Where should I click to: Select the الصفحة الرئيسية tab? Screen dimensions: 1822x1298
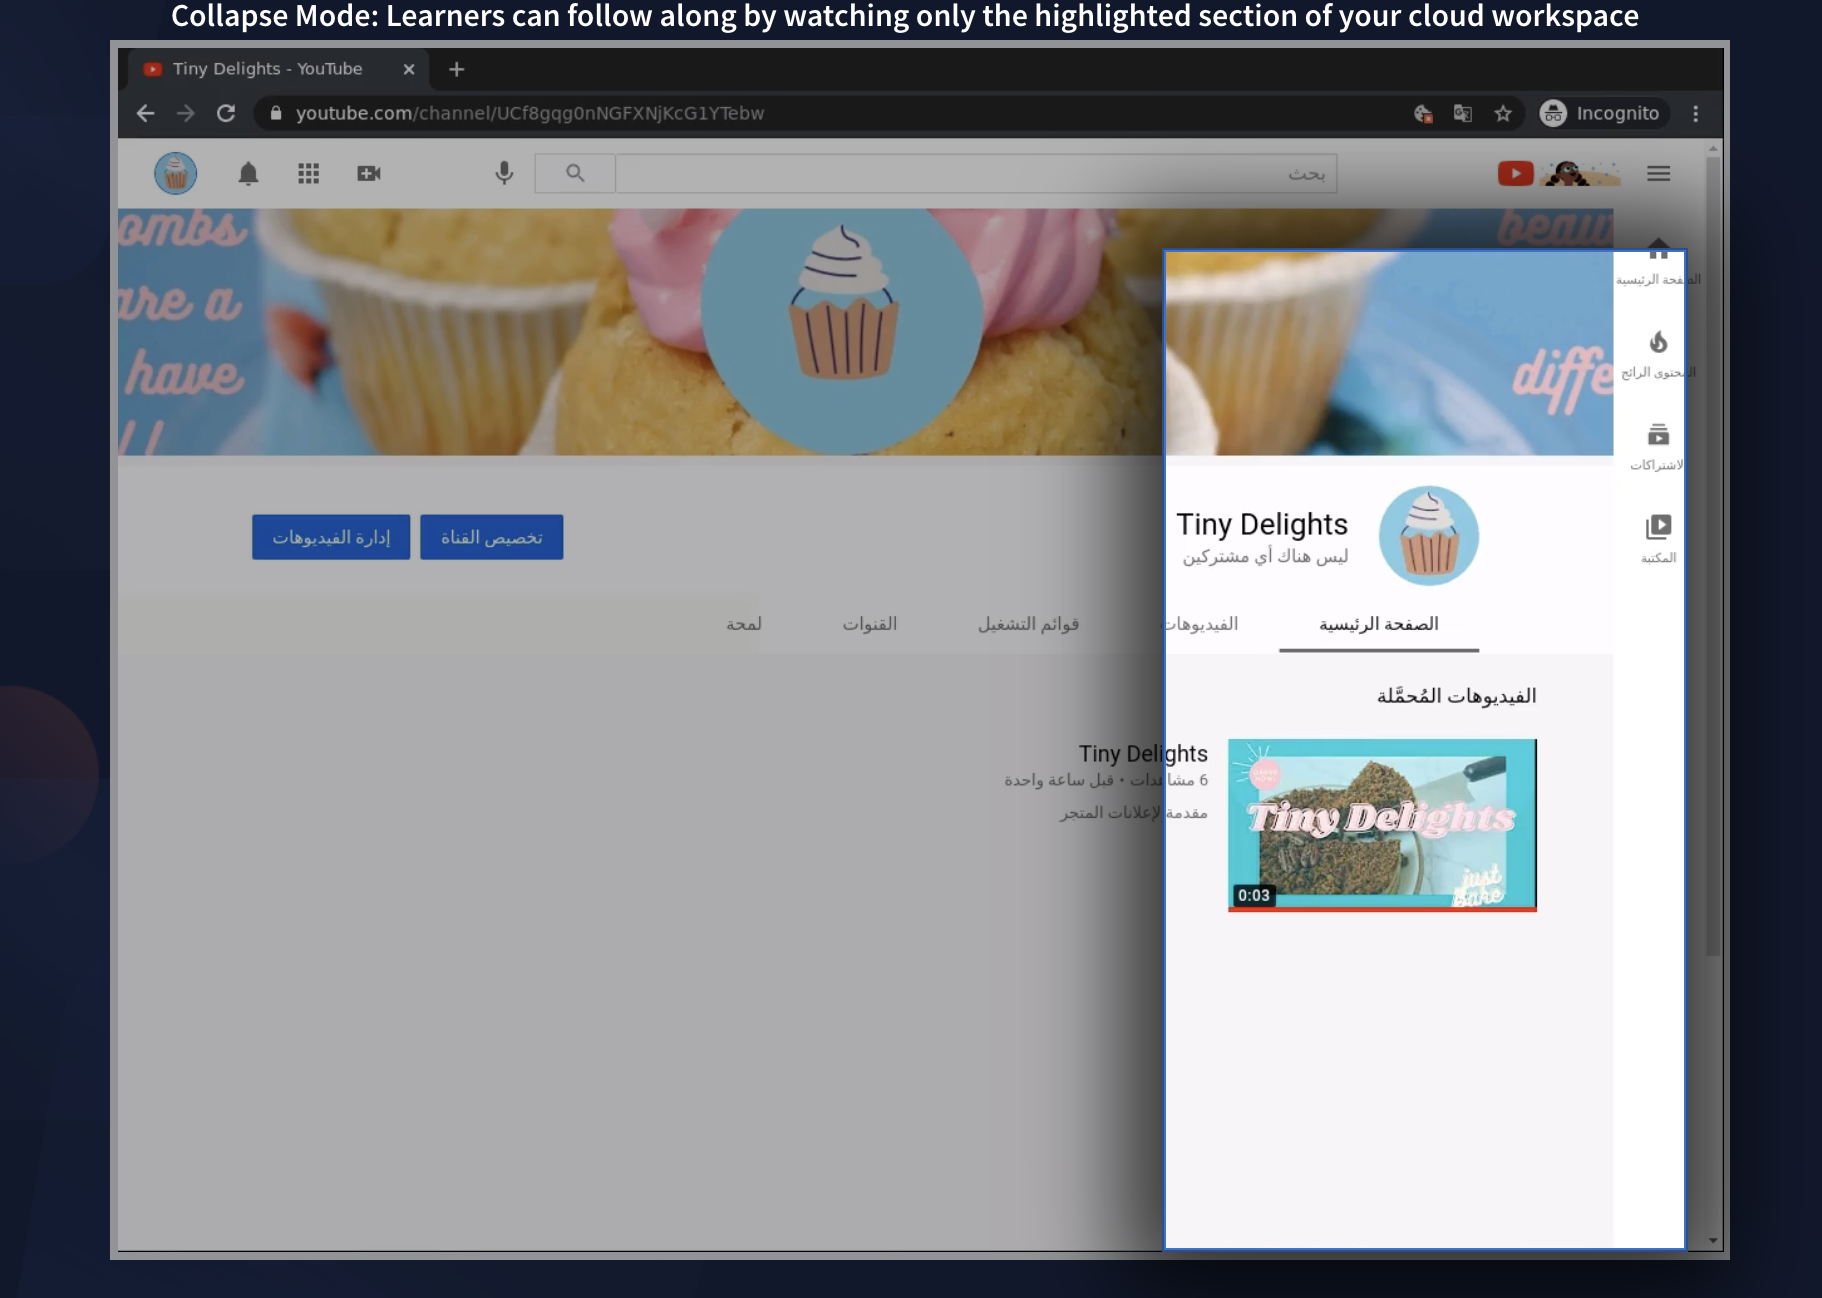click(x=1379, y=624)
